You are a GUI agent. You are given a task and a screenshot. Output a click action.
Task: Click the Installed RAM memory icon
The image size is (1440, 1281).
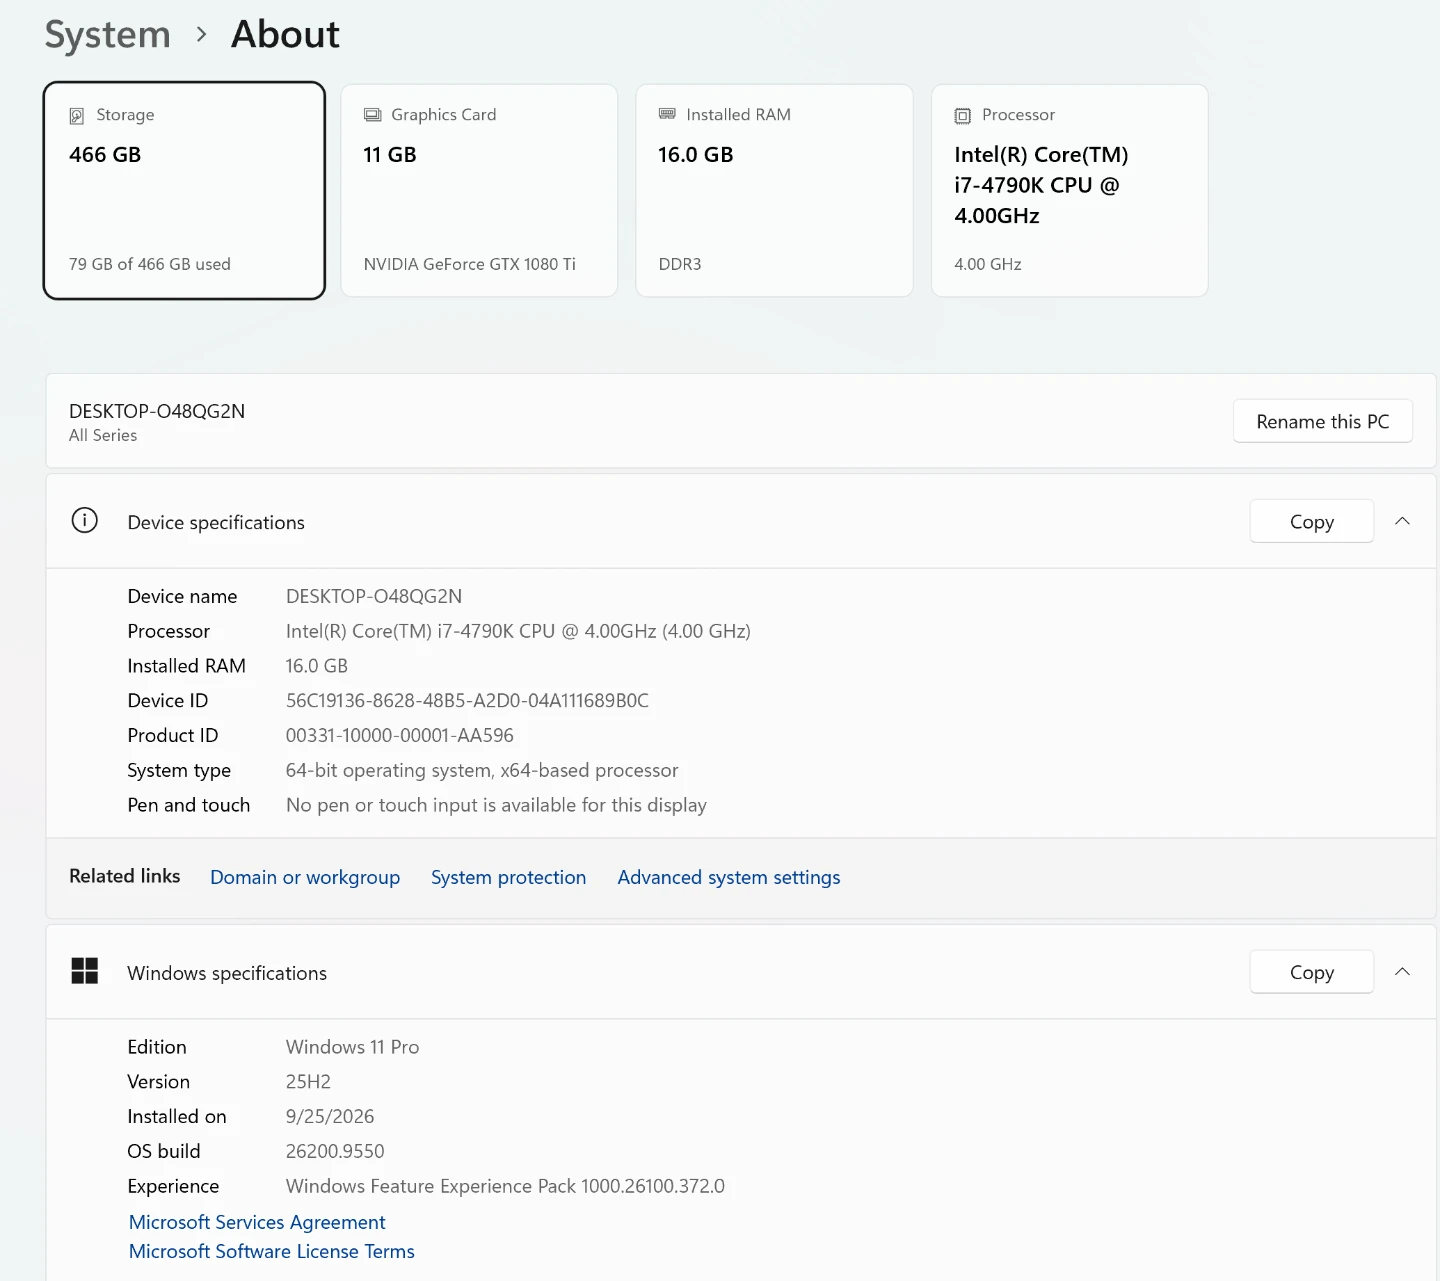click(x=667, y=114)
